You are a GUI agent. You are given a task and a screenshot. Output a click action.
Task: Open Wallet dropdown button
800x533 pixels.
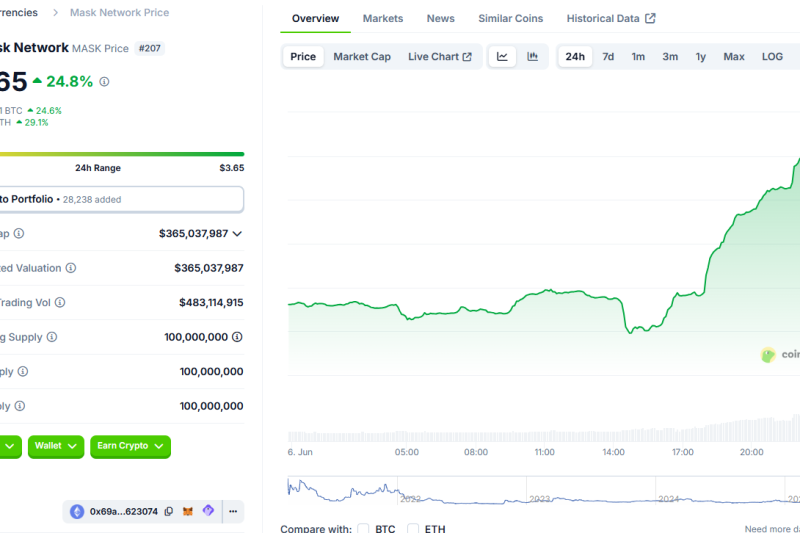pos(56,446)
